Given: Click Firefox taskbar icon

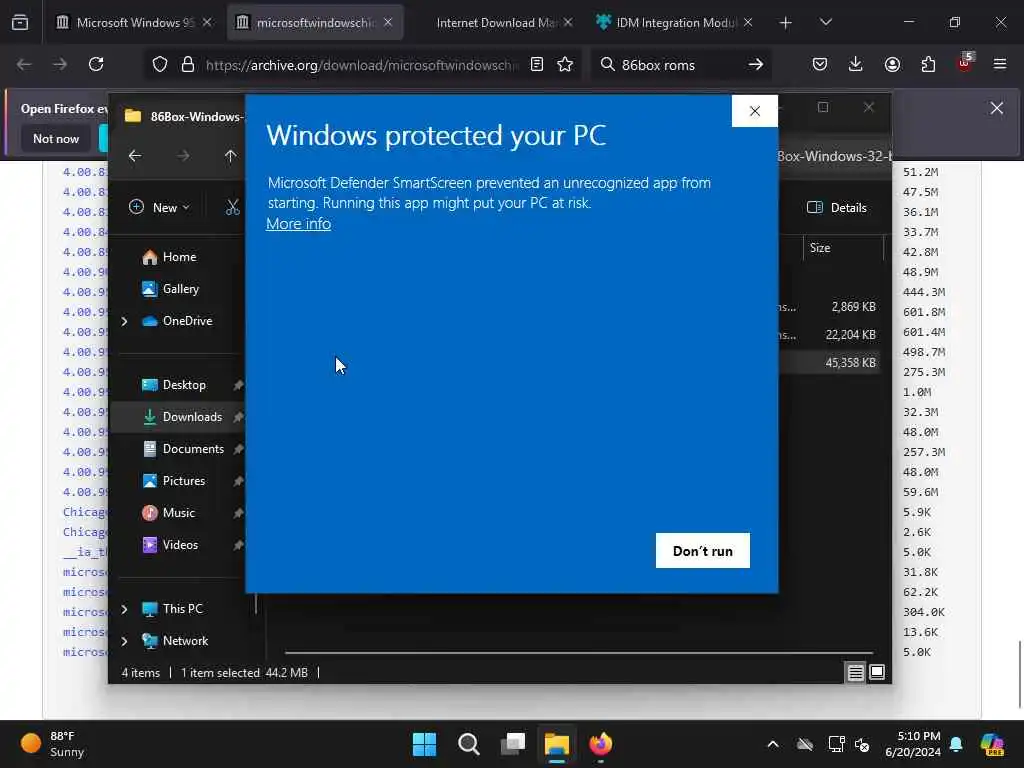Looking at the screenshot, I should (601, 744).
